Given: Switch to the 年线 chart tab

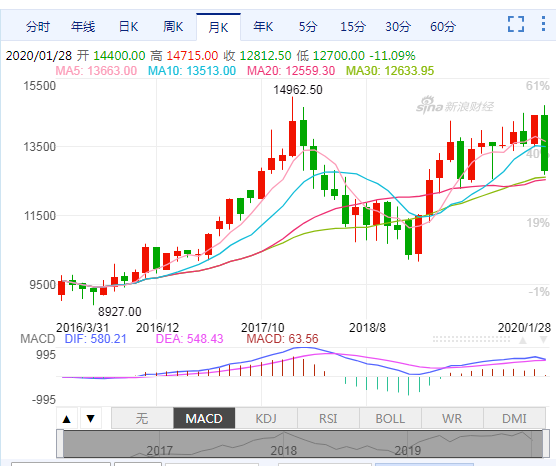Looking at the screenshot, I should [83, 27].
